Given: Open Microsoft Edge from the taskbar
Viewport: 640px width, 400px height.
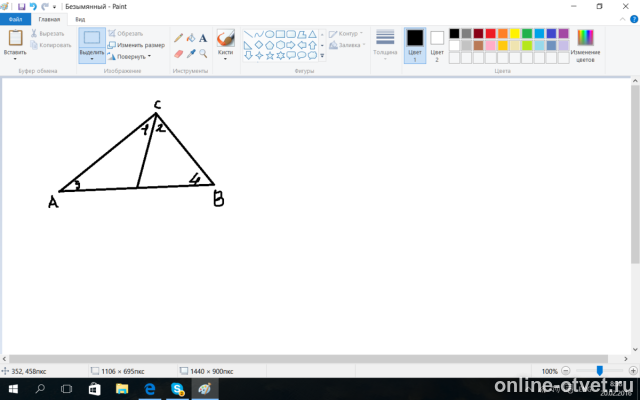Looking at the screenshot, I should [x=149, y=389].
